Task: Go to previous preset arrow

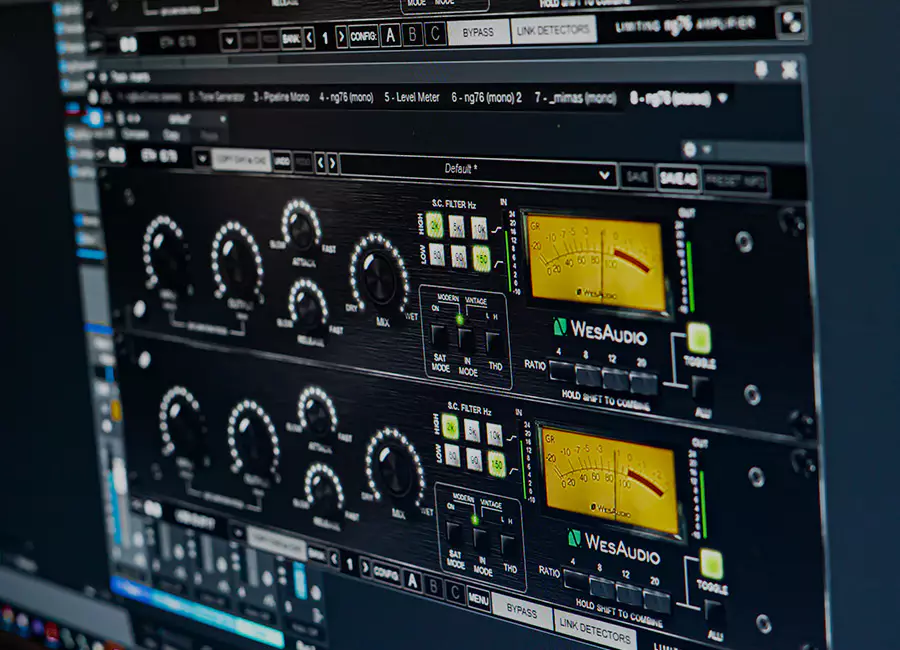Action: [320, 164]
